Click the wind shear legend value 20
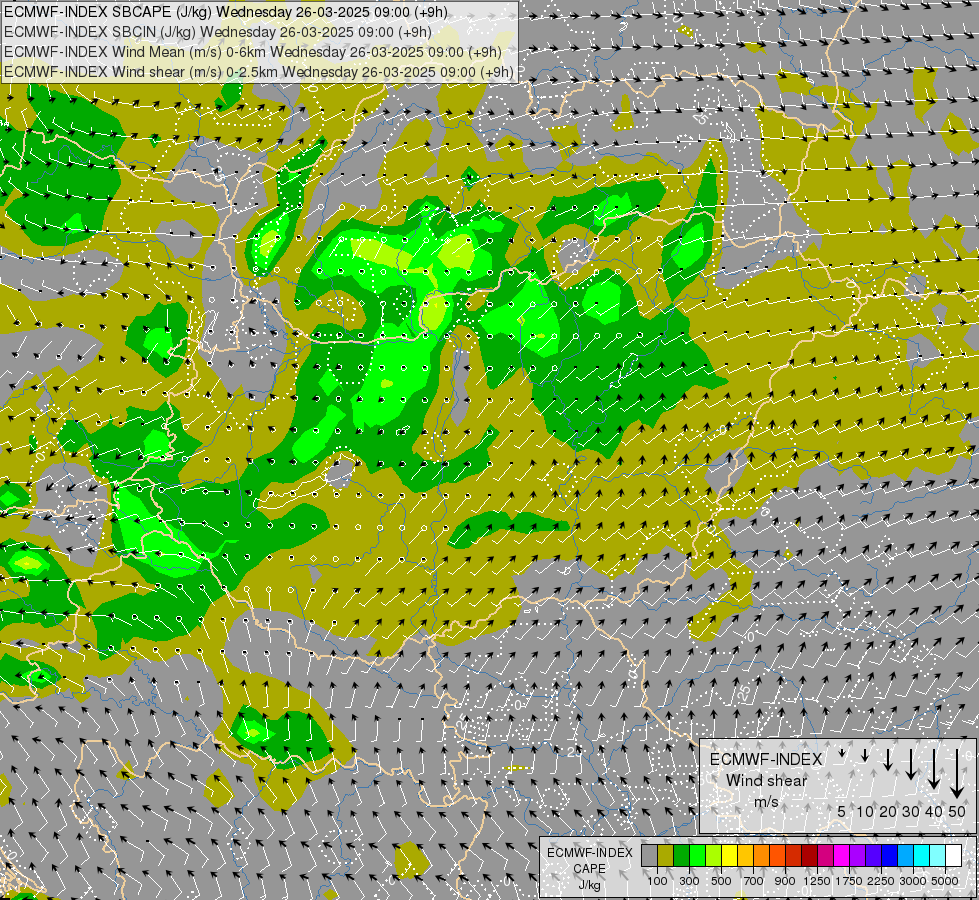Viewport: 979px width, 900px height. click(888, 811)
